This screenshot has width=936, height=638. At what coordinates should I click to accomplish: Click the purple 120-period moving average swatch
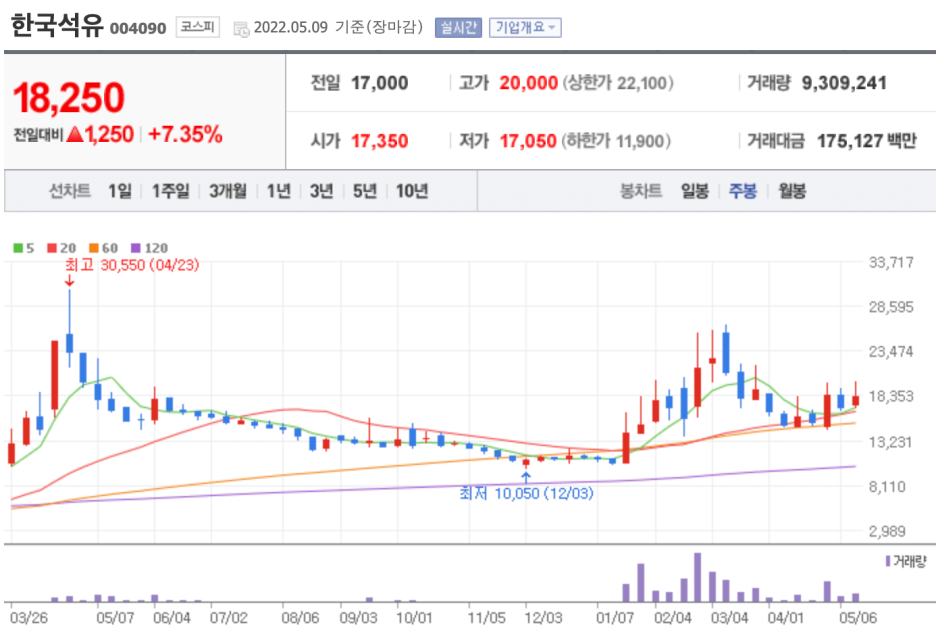pos(136,248)
